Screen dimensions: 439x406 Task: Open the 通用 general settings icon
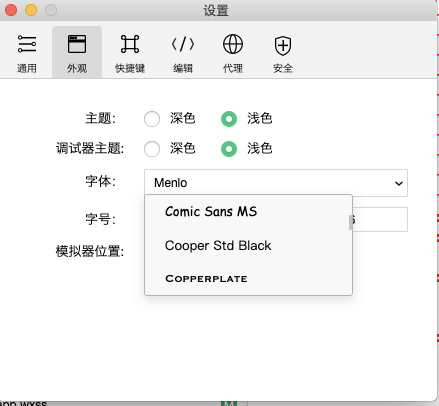tap(27, 44)
